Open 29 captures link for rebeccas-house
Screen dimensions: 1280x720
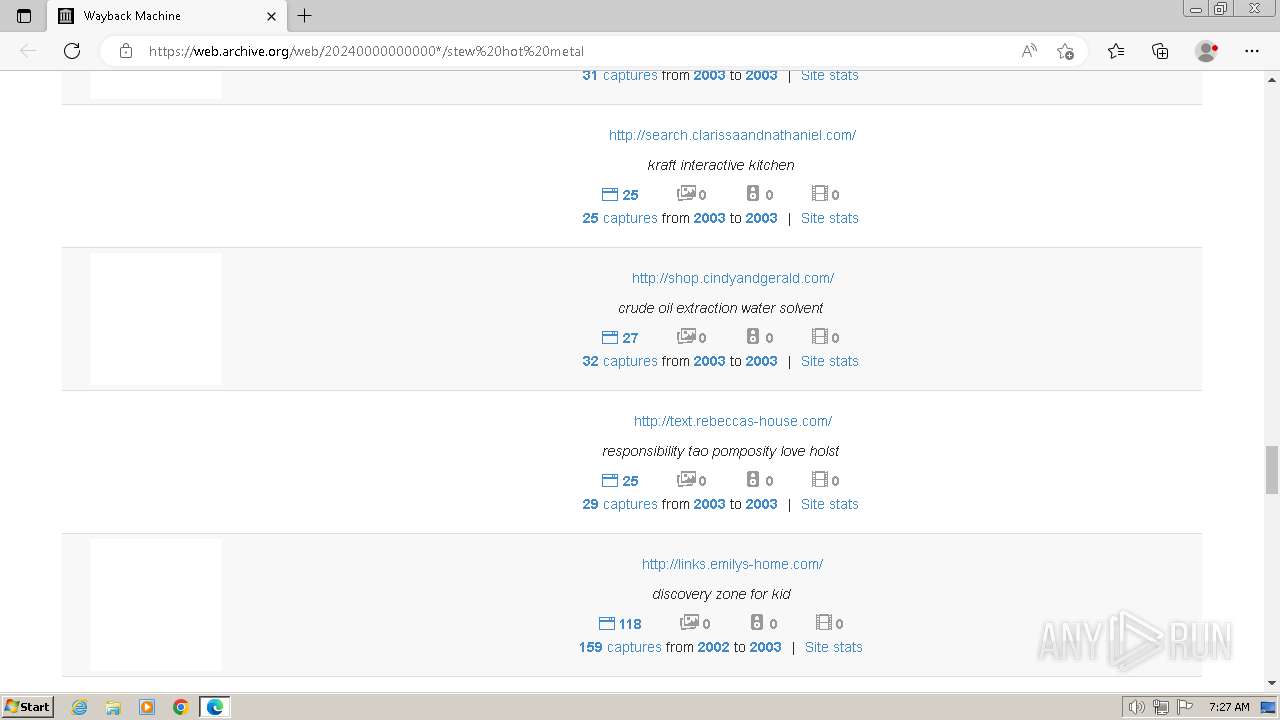tap(620, 504)
